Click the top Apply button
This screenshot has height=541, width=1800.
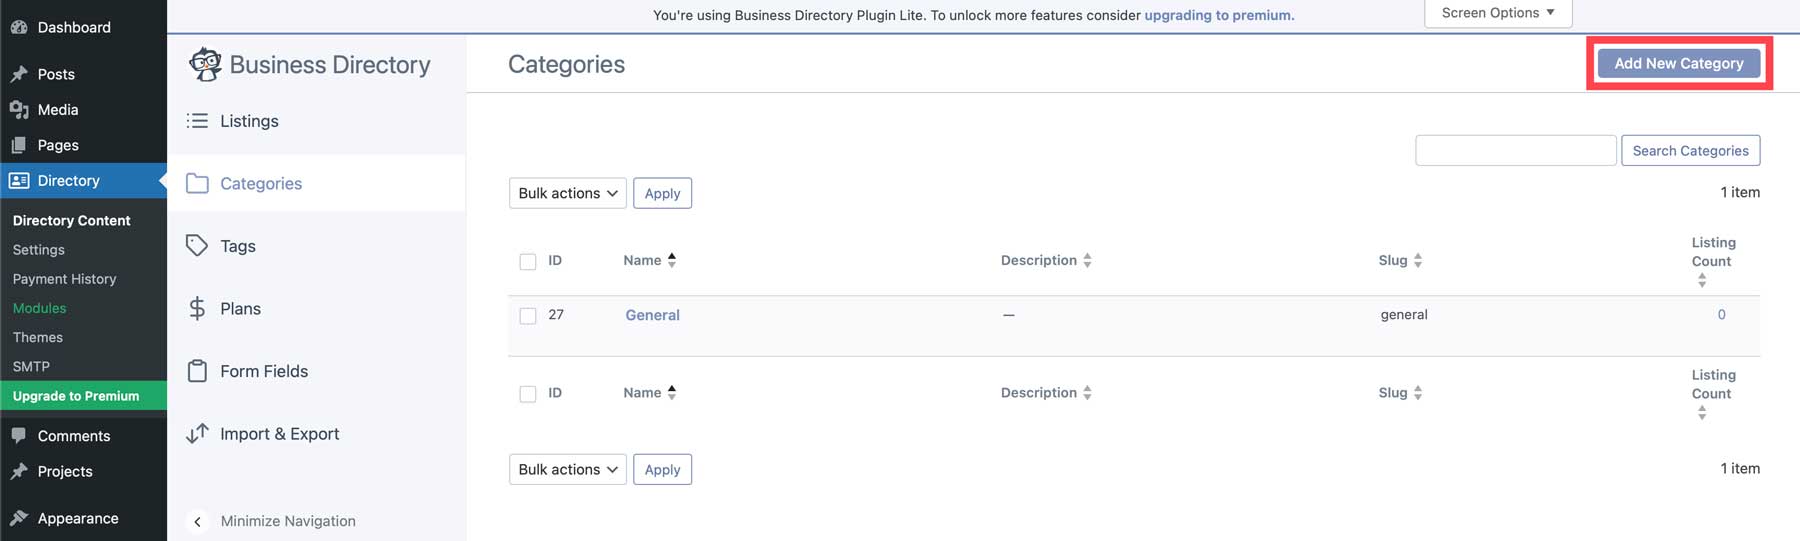(x=662, y=193)
